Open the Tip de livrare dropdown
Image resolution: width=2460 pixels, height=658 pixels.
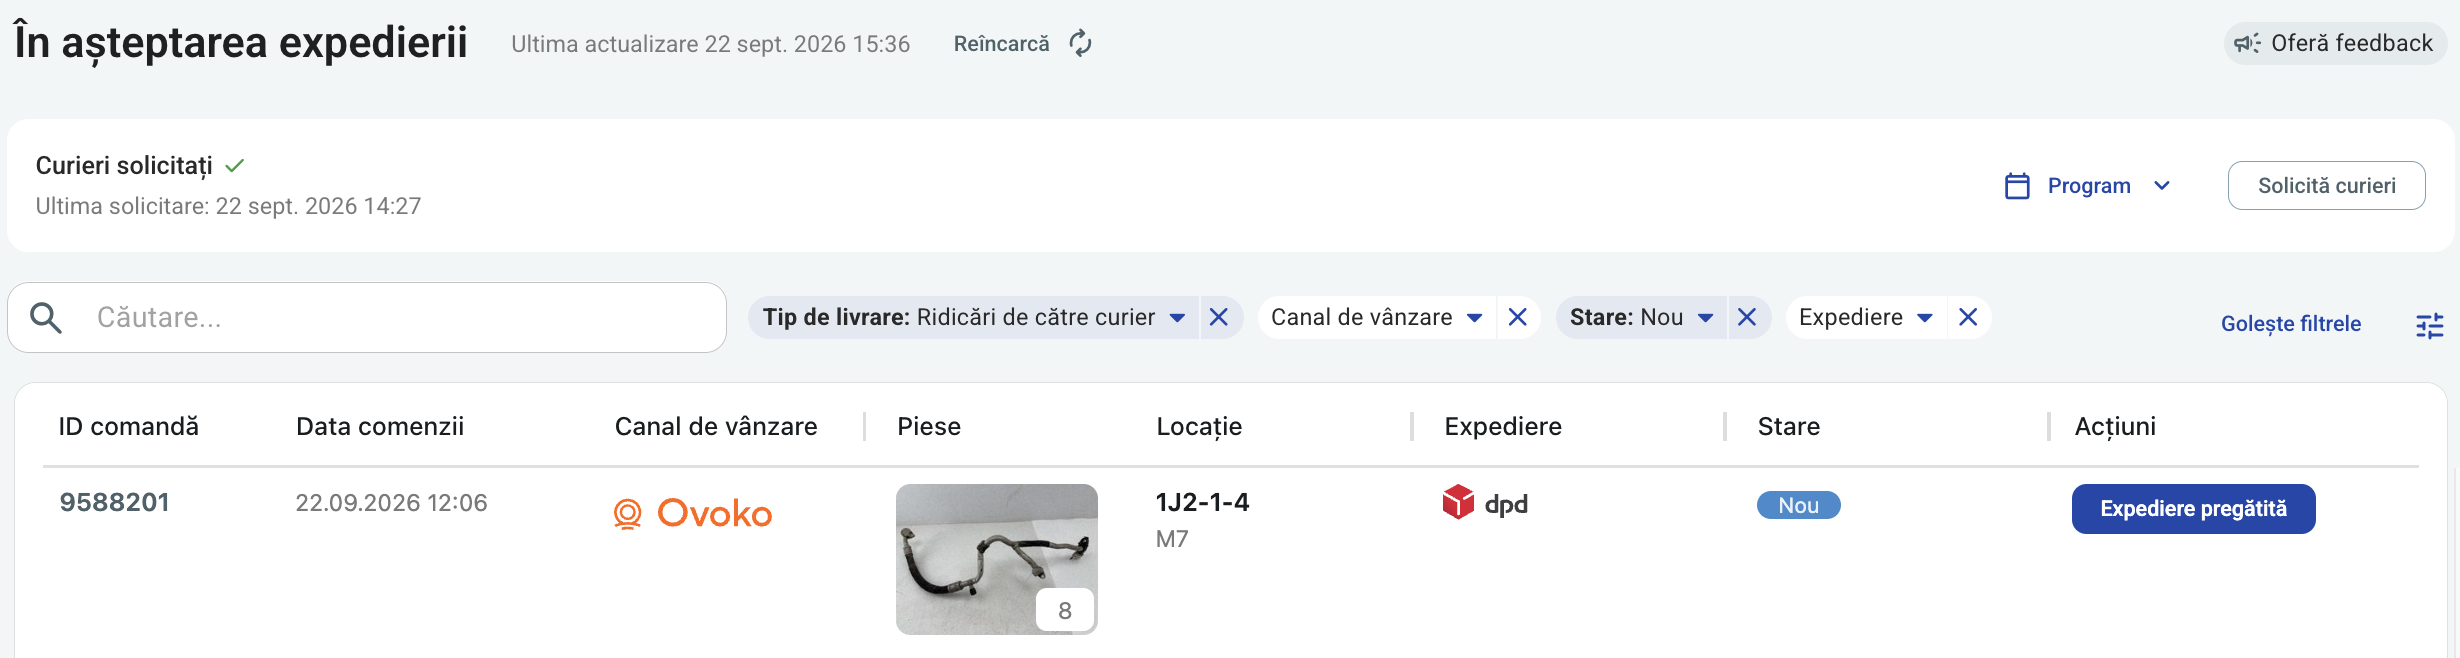click(x=1177, y=318)
